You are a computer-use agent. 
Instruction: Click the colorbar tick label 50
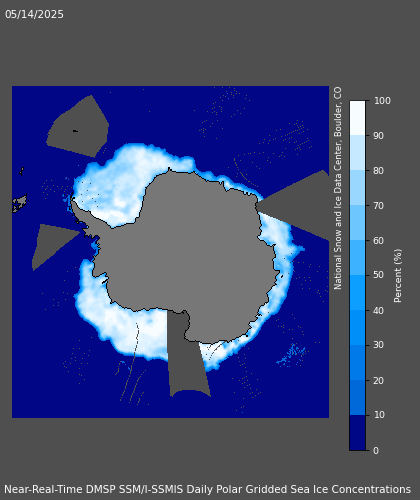click(x=379, y=275)
